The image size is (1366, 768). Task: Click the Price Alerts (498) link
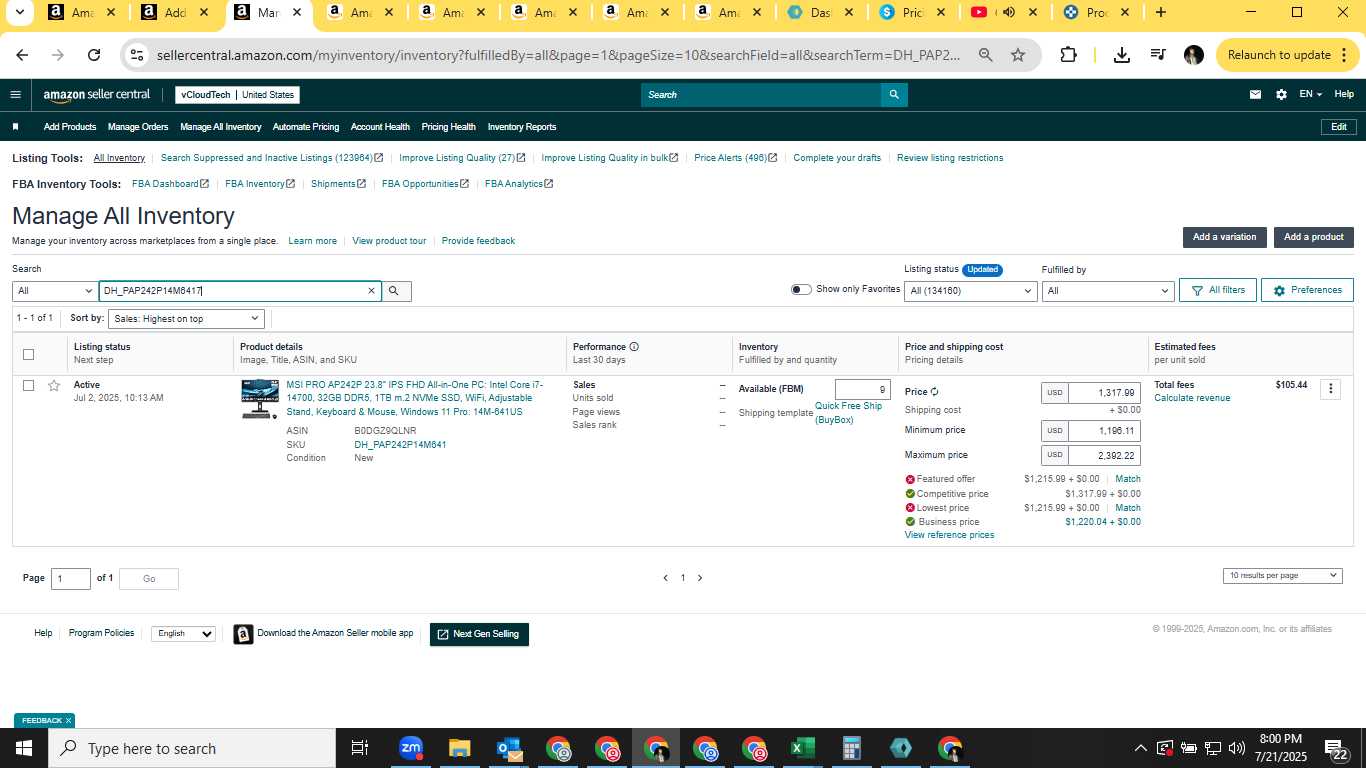pos(735,158)
